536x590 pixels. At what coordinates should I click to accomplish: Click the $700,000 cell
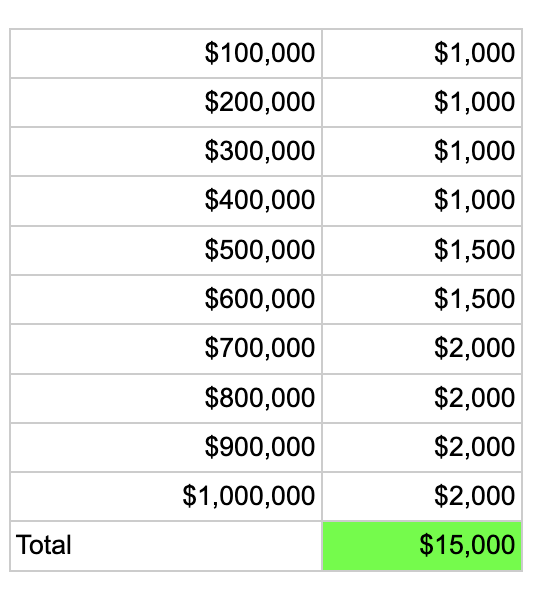(x=166, y=349)
